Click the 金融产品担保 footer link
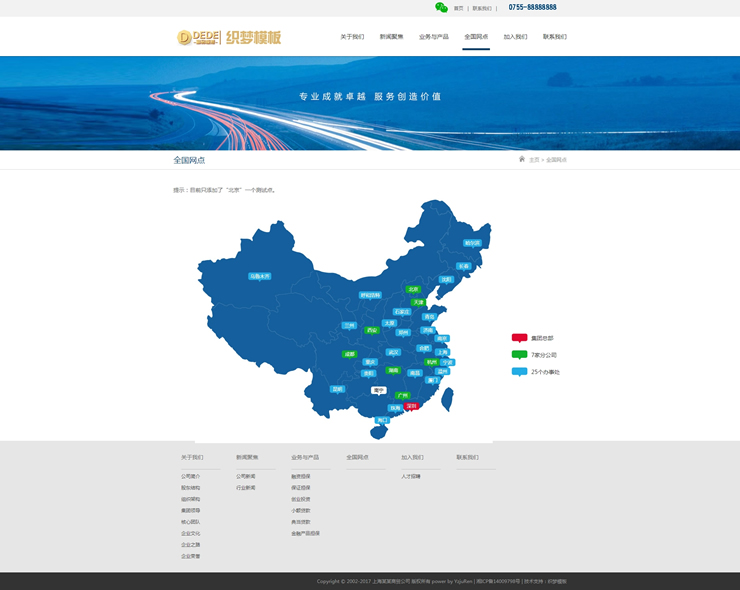This screenshot has height=590, width=740. 305,533
